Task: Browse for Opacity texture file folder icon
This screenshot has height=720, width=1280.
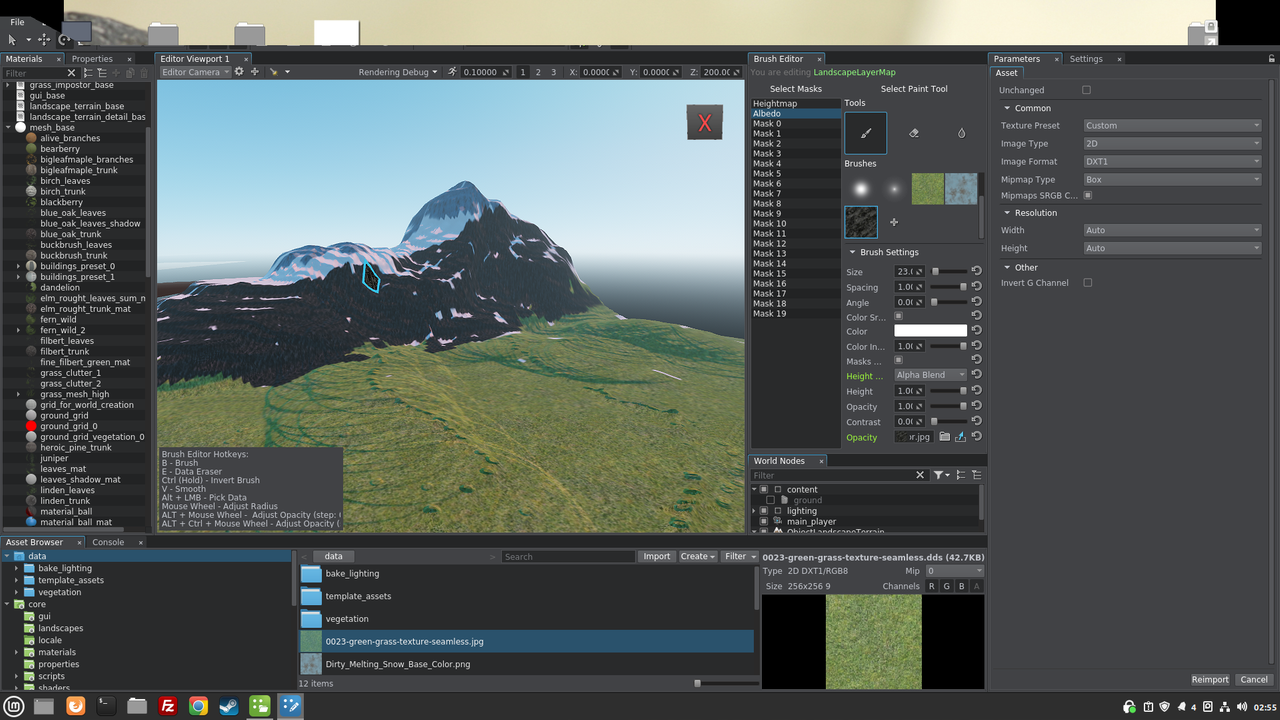Action: pyautogui.click(x=944, y=437)
